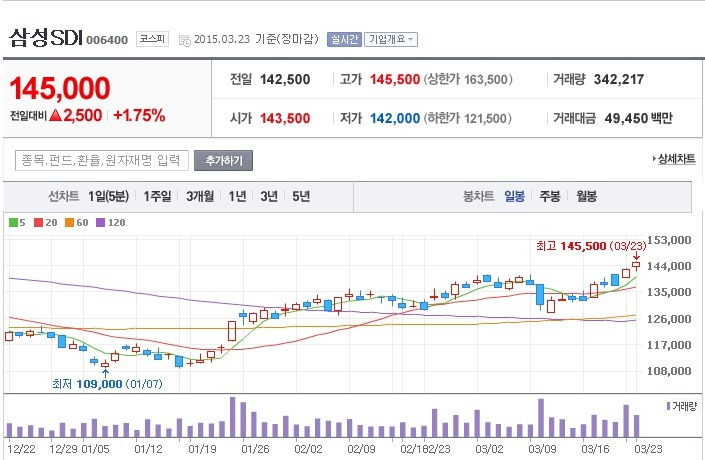
Task: Select the 3개월 line chart tab
Action: click(200, 197)
